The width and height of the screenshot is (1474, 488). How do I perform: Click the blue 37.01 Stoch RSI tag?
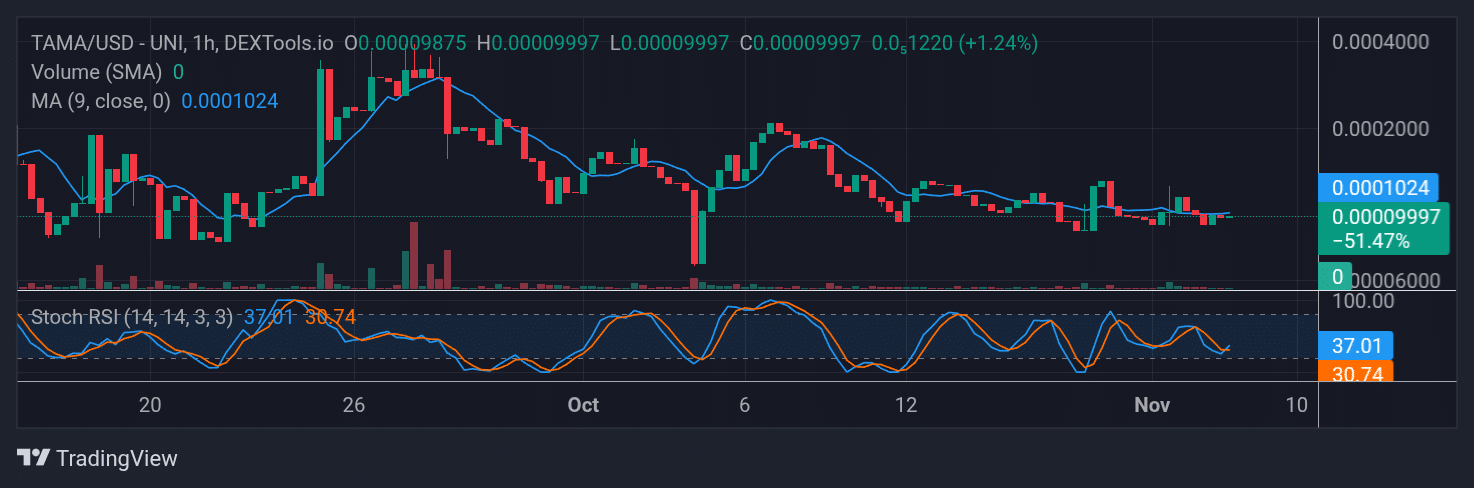[1356, 346]
